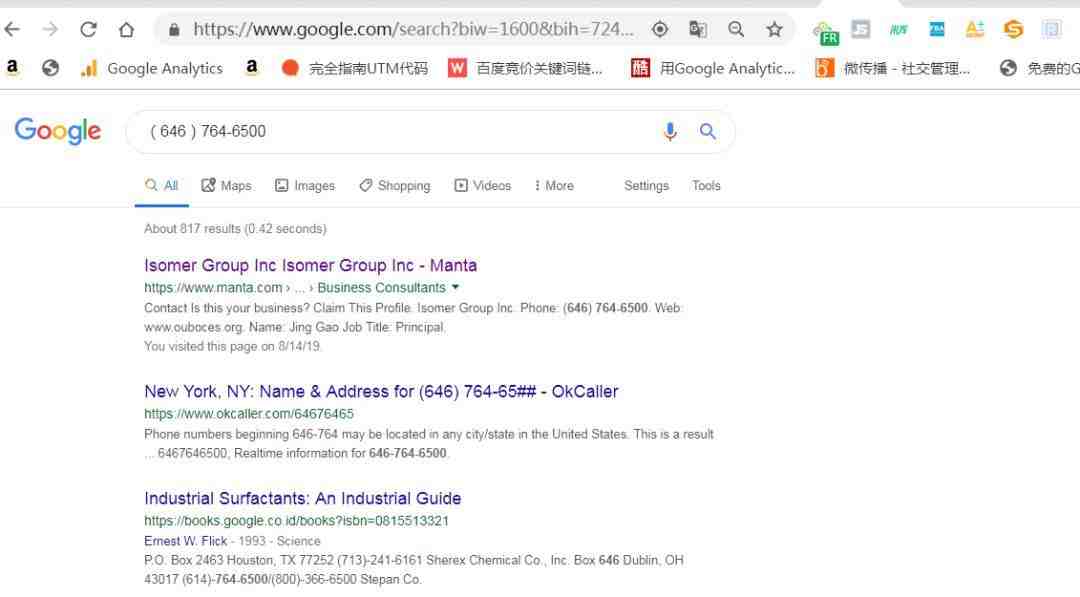
Task: Open the 微传播 - 社交管理 bookmark
Action: click(893, 68)
